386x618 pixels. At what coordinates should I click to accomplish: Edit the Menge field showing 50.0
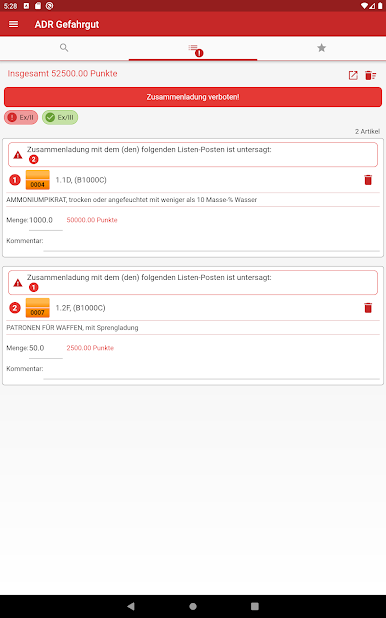pyautogui.click(x=45, y=349)
